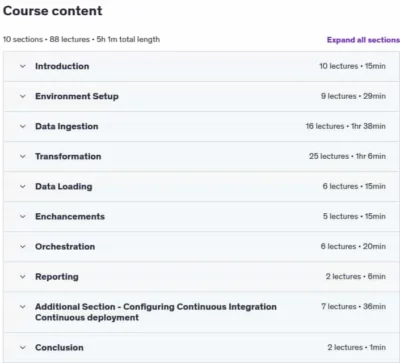This screenshot has height=363, width=400.
Task: Open Configuring Continuous Integration section title
Action: click(x=156, y=312)
